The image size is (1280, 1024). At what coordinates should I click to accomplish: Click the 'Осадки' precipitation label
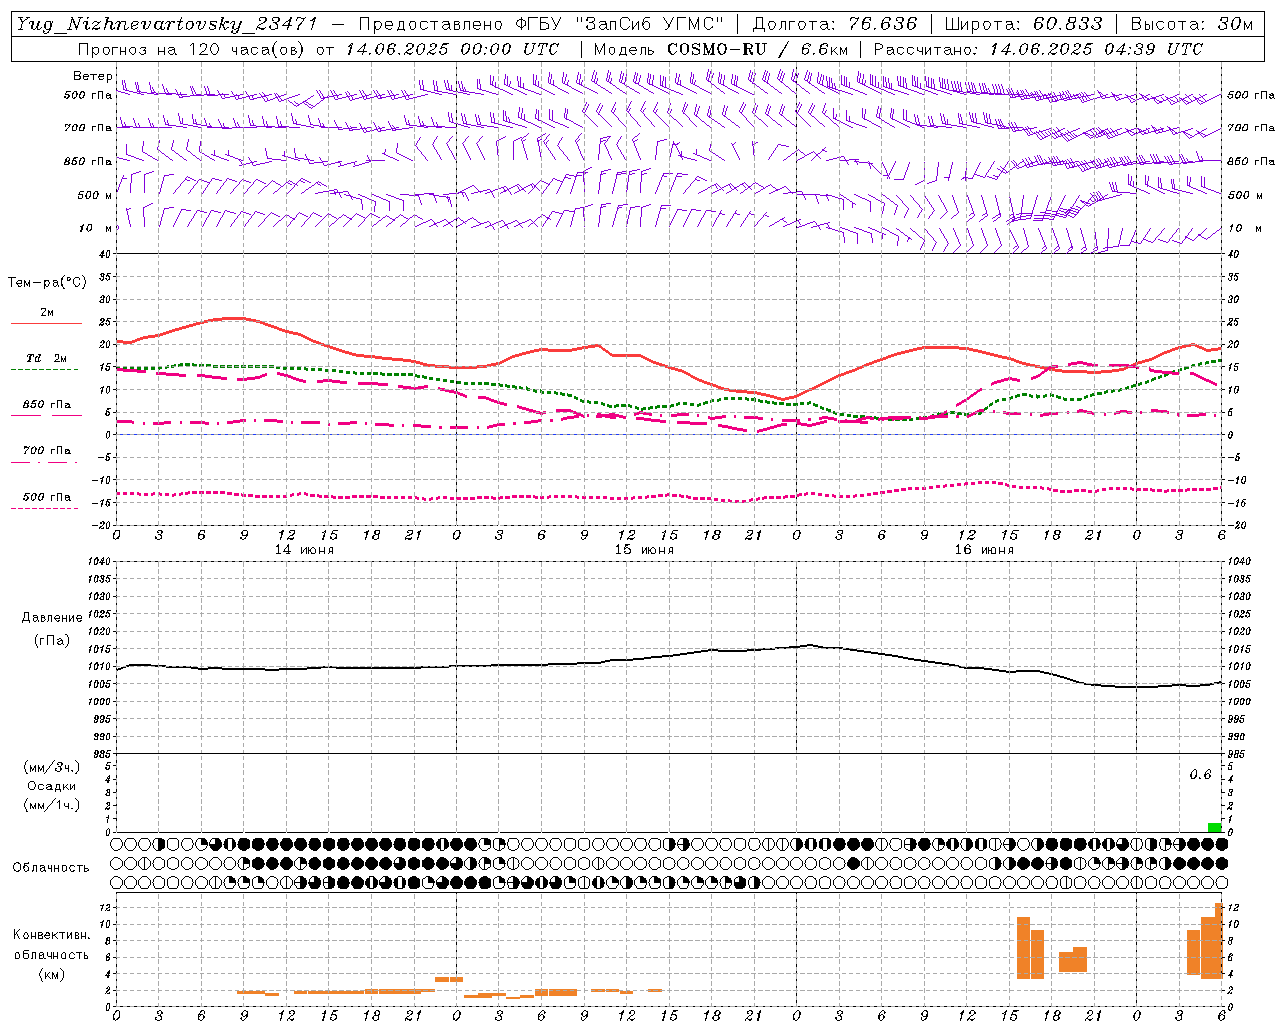(52, 786)
